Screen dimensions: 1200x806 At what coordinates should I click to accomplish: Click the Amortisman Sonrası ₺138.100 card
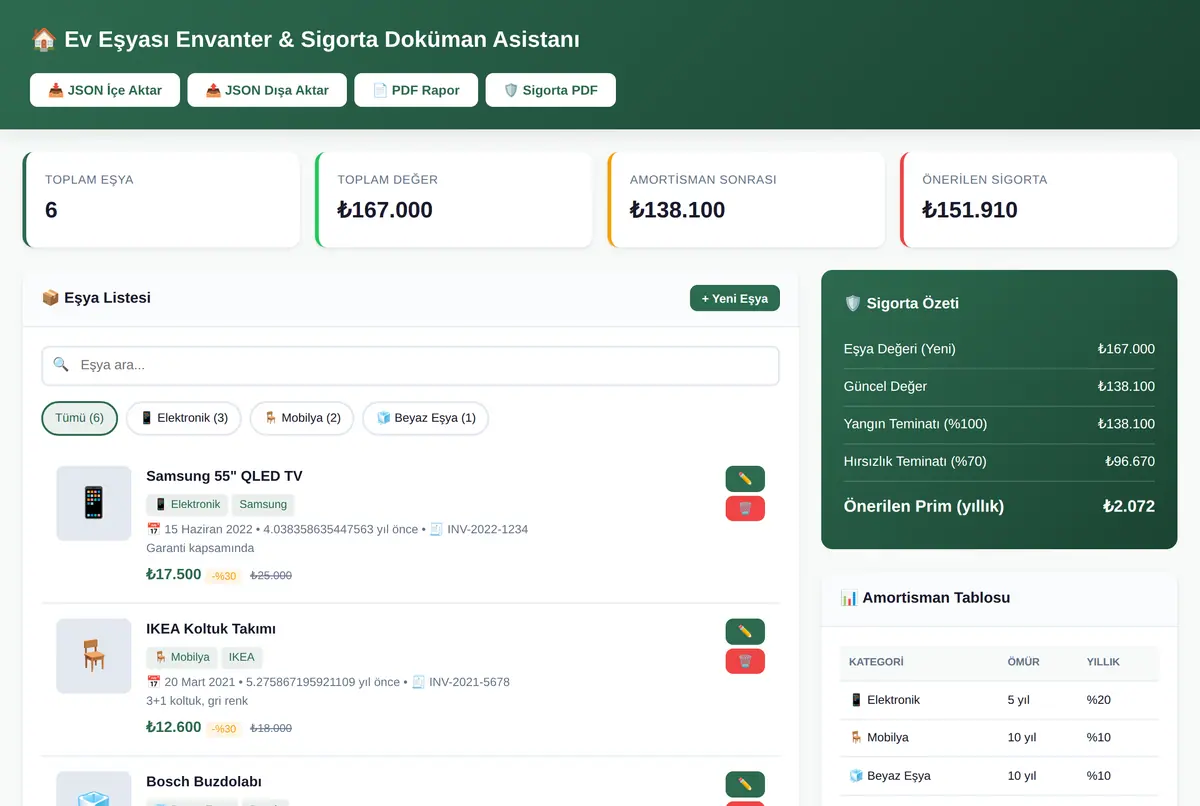tap(746, 199)
